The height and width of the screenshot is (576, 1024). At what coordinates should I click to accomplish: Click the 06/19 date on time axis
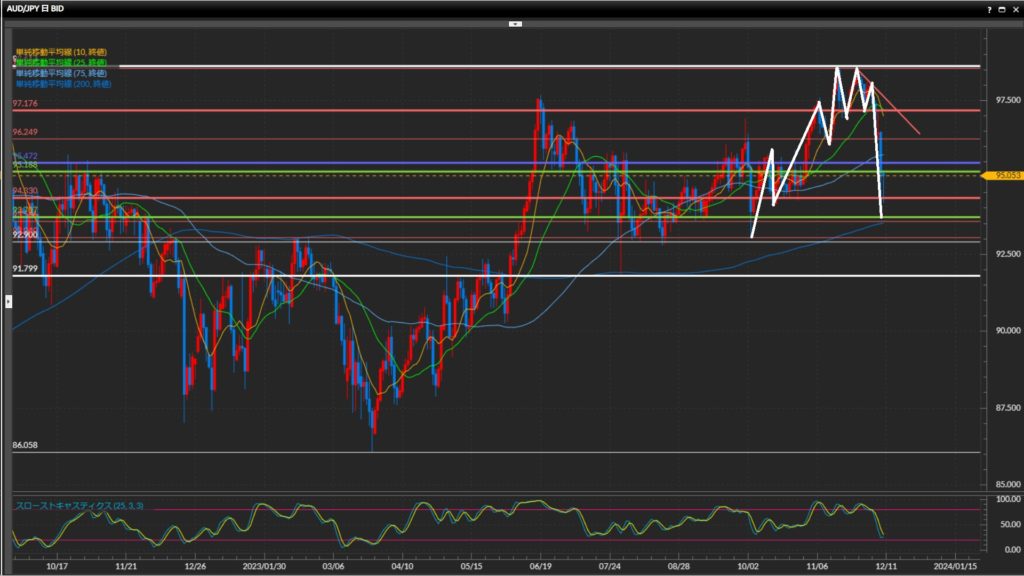click(541, 565)
